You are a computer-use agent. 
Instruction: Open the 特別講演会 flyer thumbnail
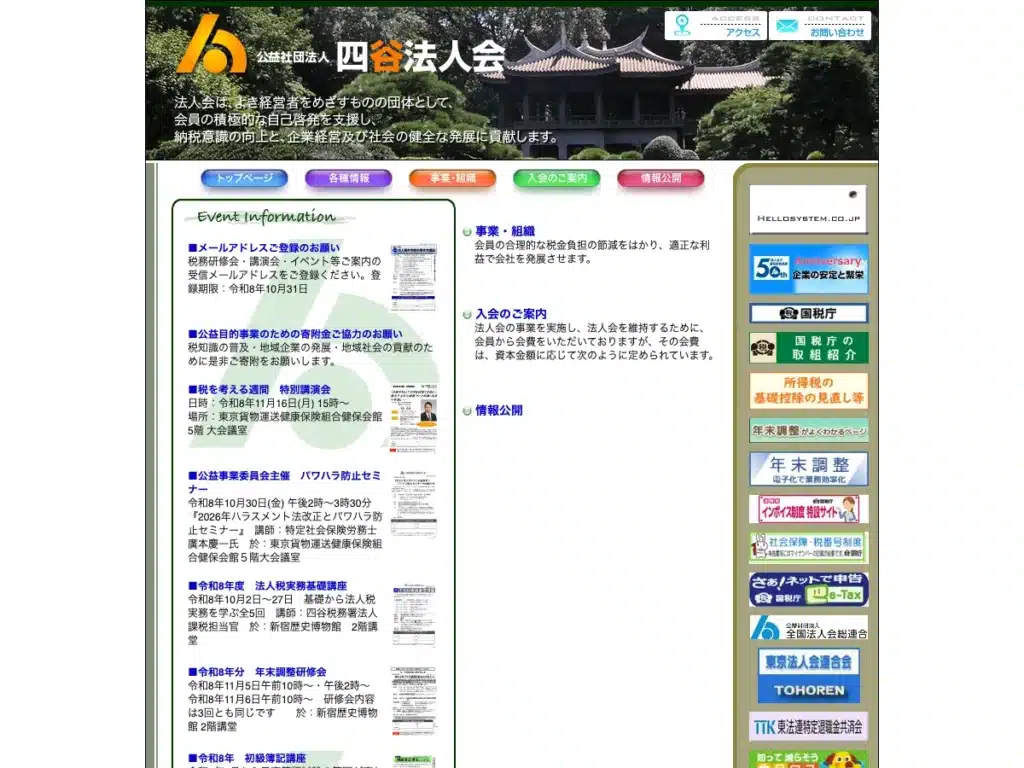(x=413, y=418)
